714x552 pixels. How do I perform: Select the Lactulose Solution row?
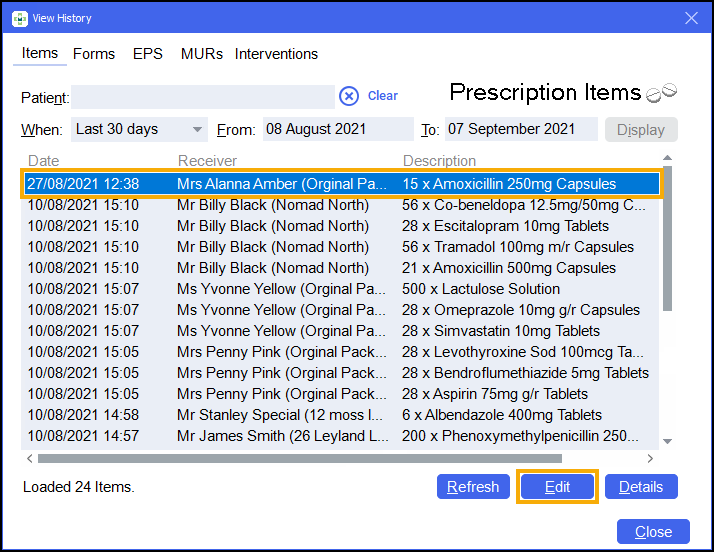(340, 289)
